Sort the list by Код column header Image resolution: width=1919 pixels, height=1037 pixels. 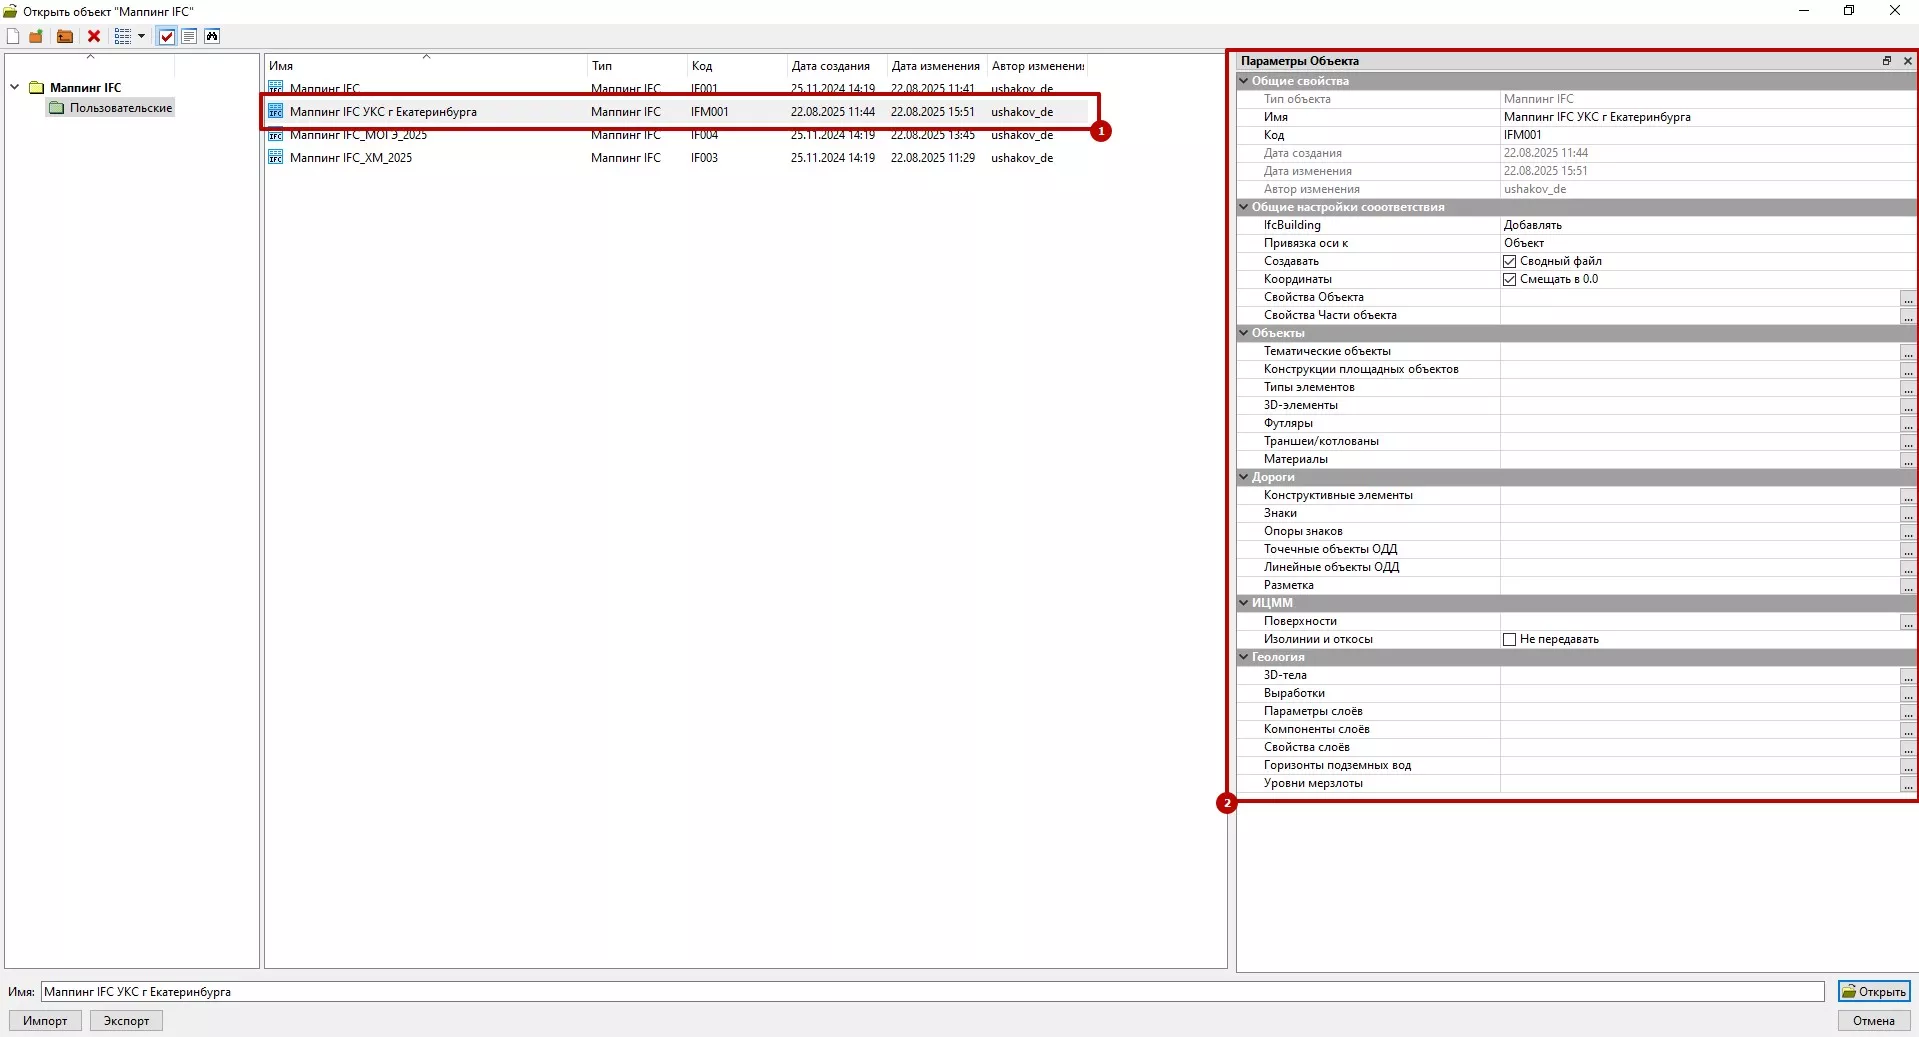tap(702, 66)
